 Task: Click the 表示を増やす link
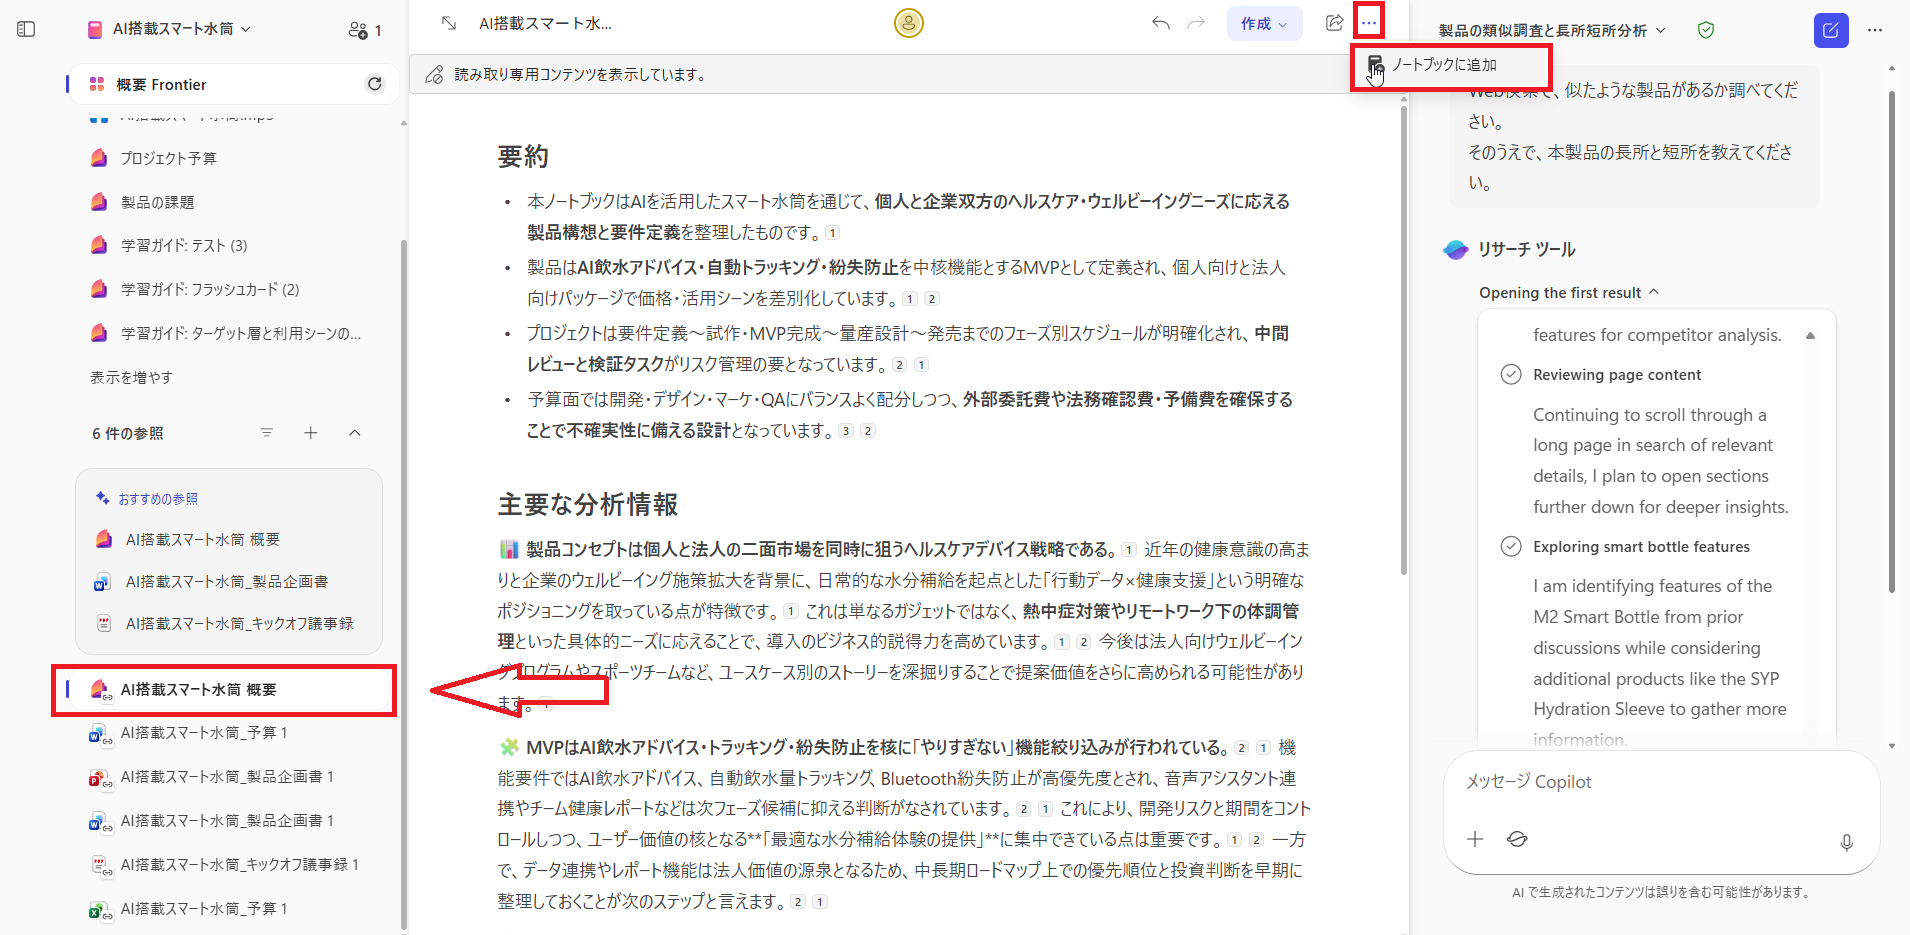(130, 377)
